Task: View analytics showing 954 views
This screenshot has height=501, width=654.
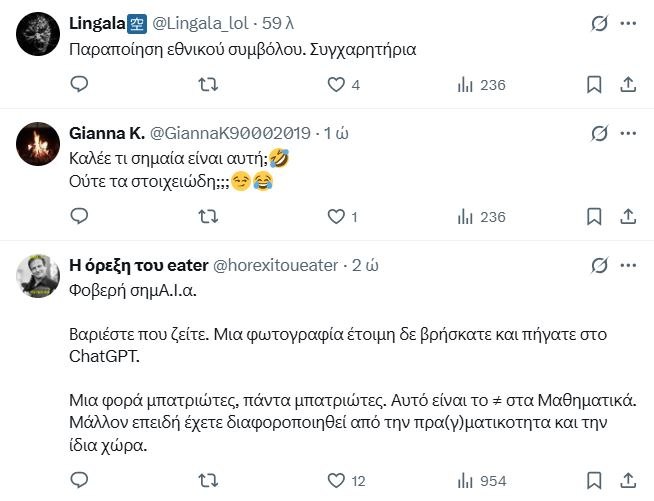Action: coord(465,479)
